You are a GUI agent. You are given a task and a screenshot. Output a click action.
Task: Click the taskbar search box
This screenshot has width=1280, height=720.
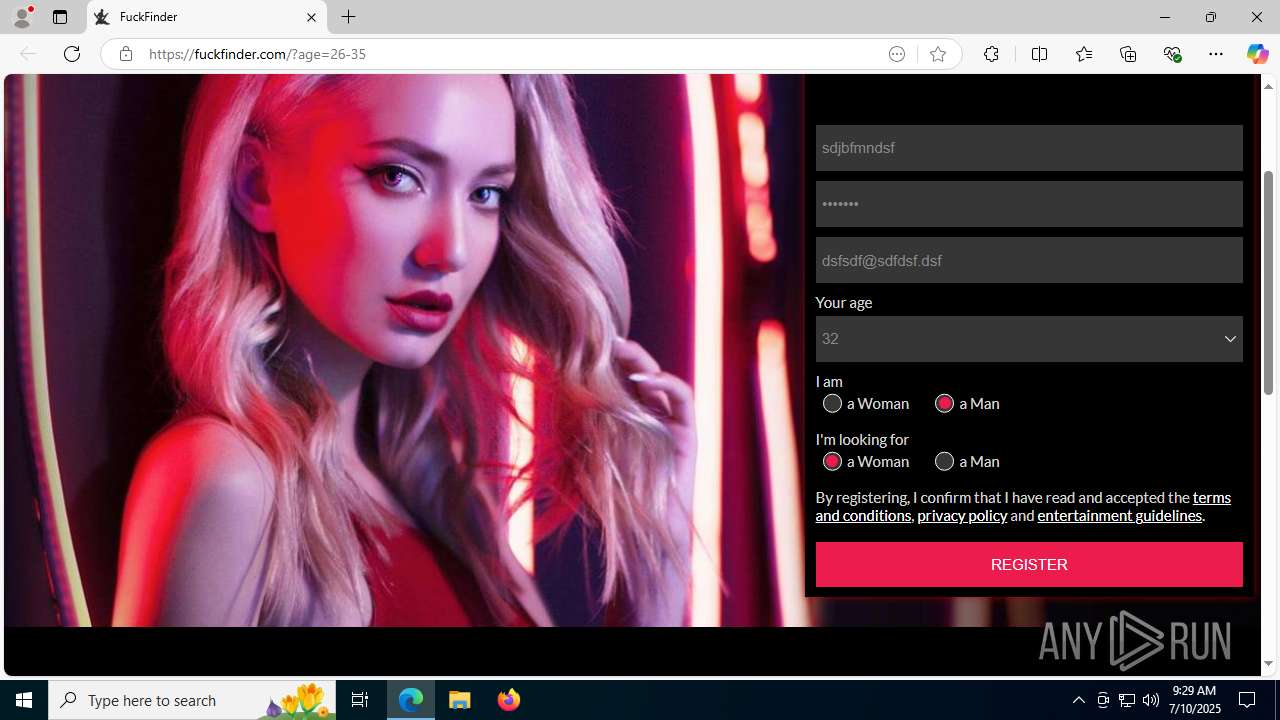(192, 700)
